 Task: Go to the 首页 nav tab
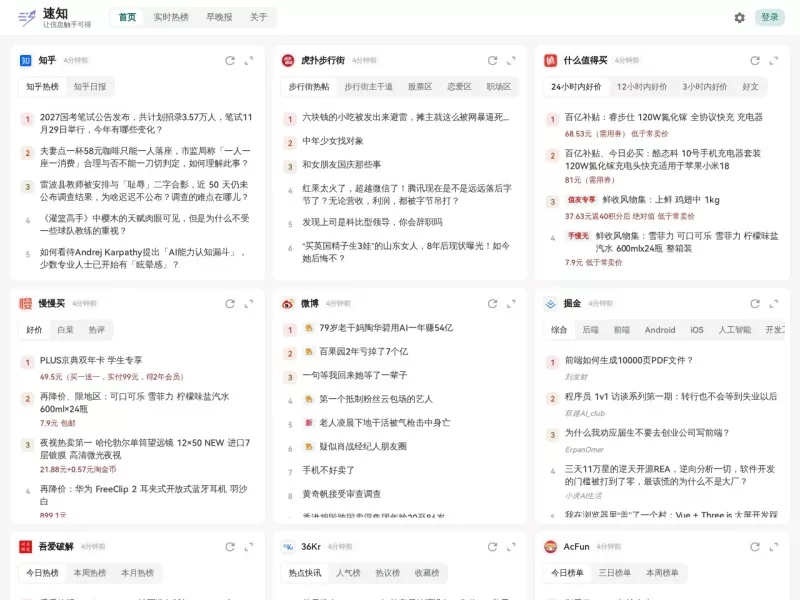click(128, 17)
